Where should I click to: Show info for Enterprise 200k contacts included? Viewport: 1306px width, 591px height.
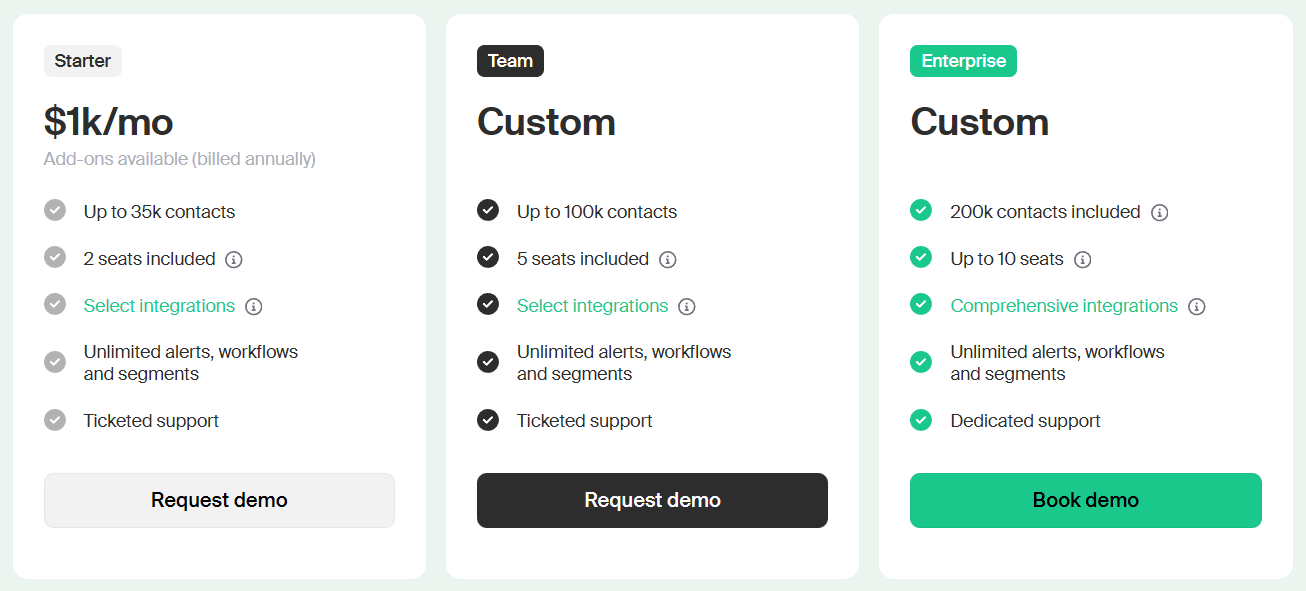(1160, 213)
